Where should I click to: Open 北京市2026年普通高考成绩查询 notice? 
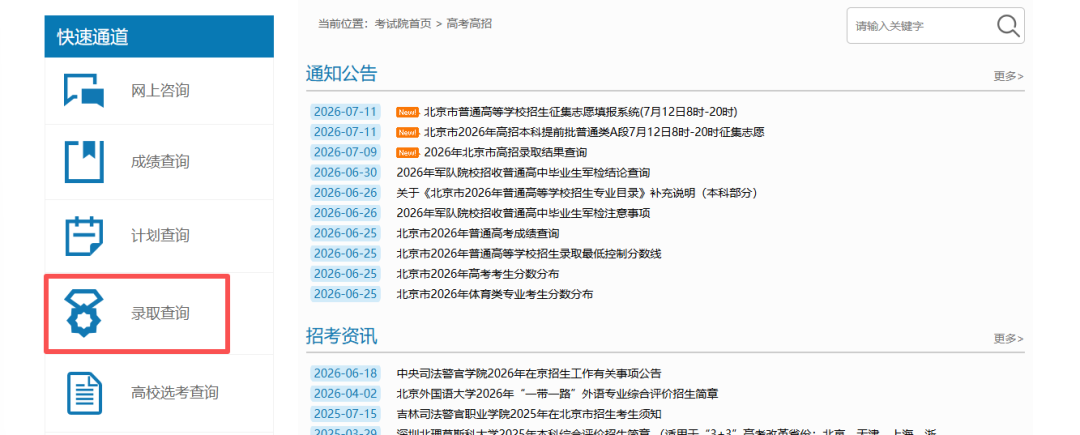tap(478, 233)
